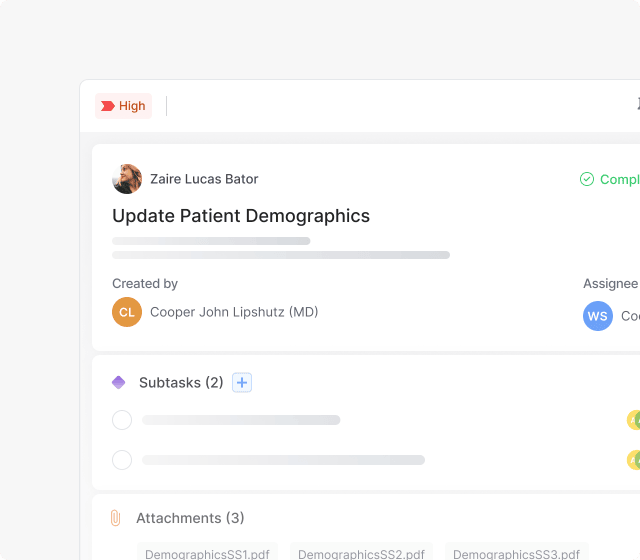Click Zaire Lucas Bator's profile photo
640x560 pixels.
(x=127, y=179)
